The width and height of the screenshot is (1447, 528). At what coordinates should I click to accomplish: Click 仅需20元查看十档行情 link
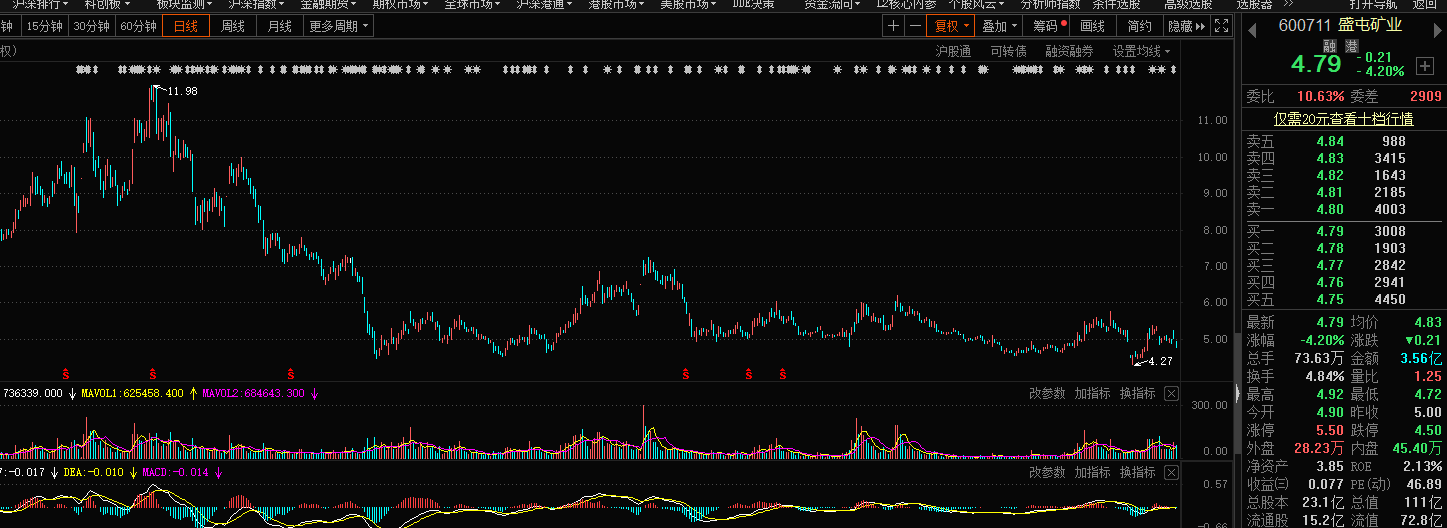(x=1343, y=119)
